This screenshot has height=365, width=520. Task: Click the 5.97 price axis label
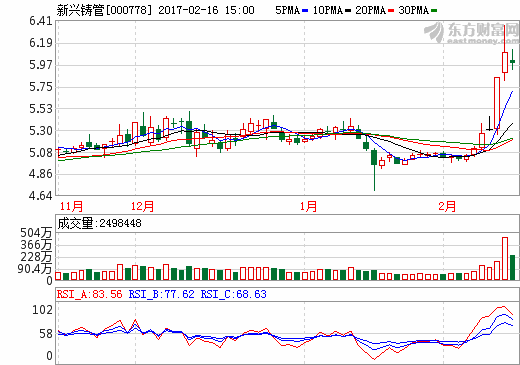tap(41, 65)
